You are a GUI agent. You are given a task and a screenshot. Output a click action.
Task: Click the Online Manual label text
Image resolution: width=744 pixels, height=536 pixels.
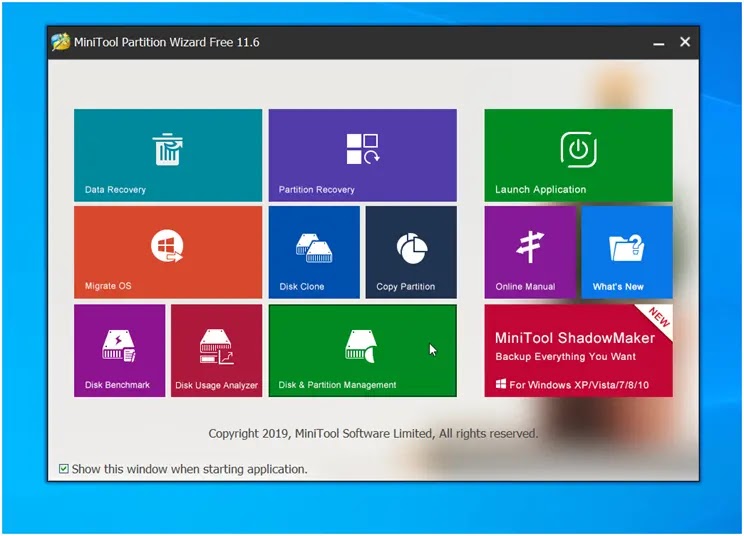[x=525, y=286]
